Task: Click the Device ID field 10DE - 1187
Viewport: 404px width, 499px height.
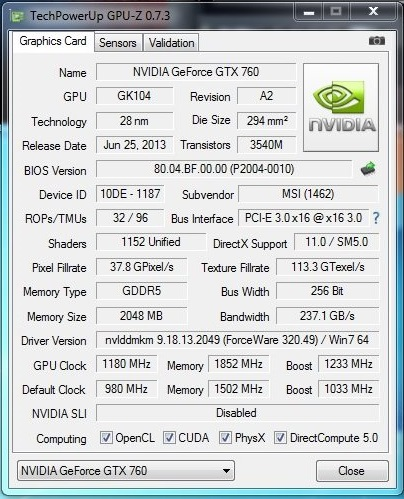Action: 130,194
